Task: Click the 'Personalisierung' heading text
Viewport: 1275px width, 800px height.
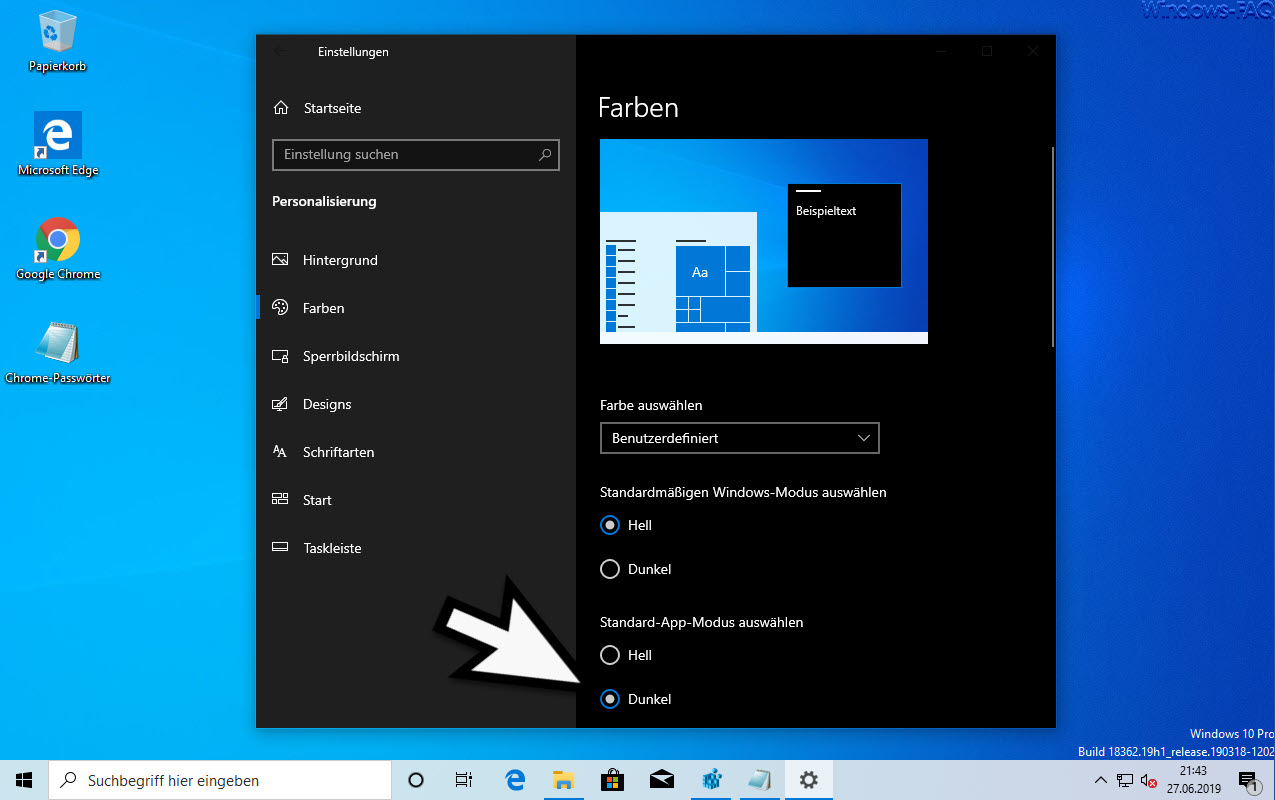Action: coord(324,201)
